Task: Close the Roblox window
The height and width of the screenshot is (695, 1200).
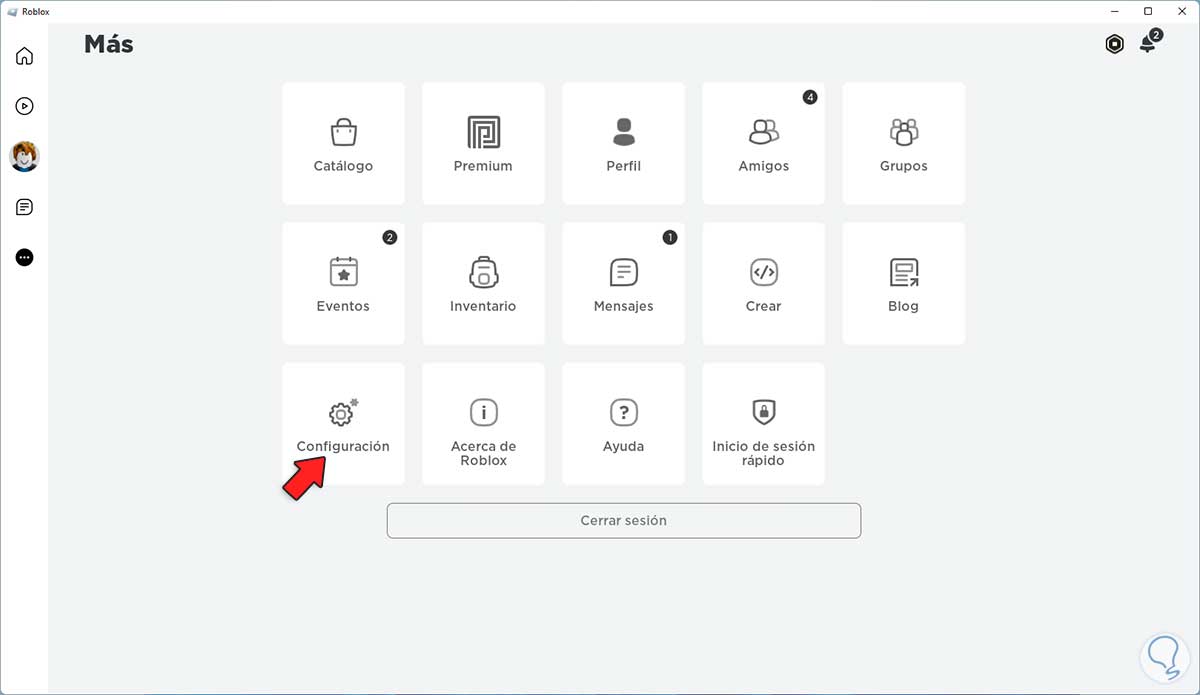Action: pos(1181,11)
